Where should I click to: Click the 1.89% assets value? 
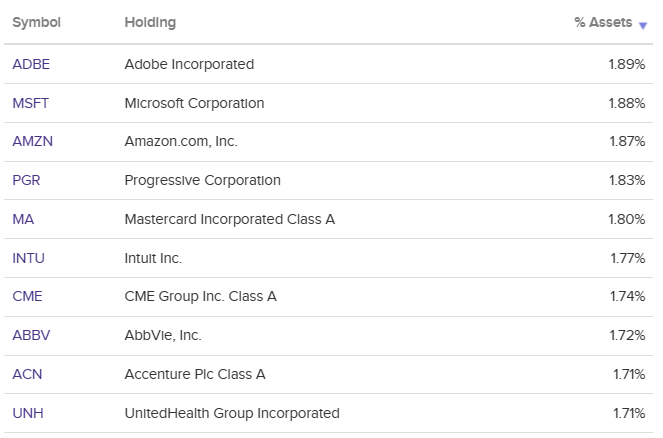[626, 64]
